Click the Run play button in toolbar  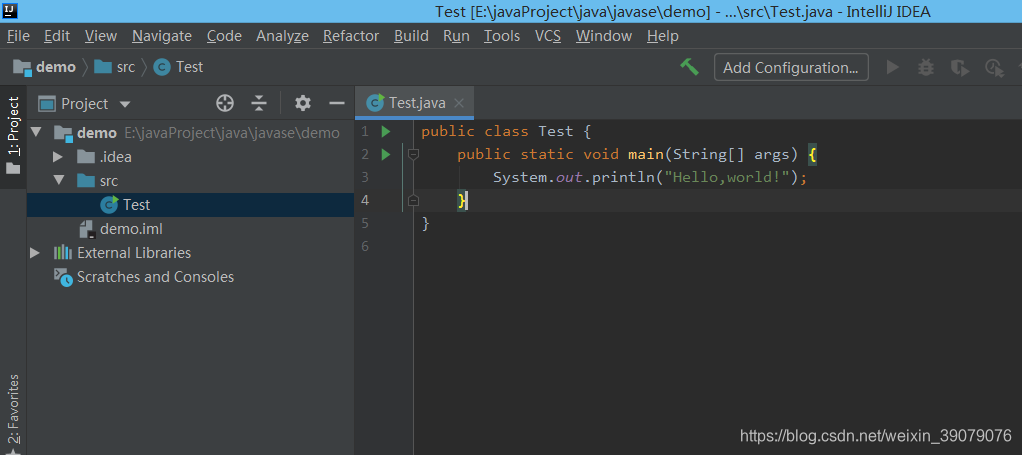coord(892,67)
